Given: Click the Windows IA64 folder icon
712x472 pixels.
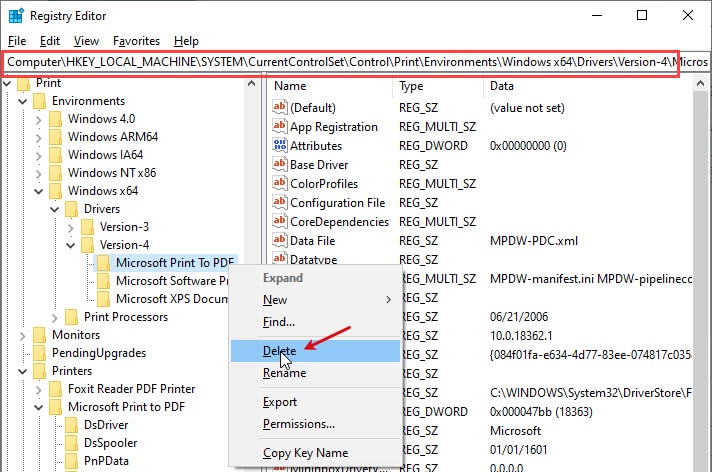Looking at the screenshot, I should click(x=55, y=155).
